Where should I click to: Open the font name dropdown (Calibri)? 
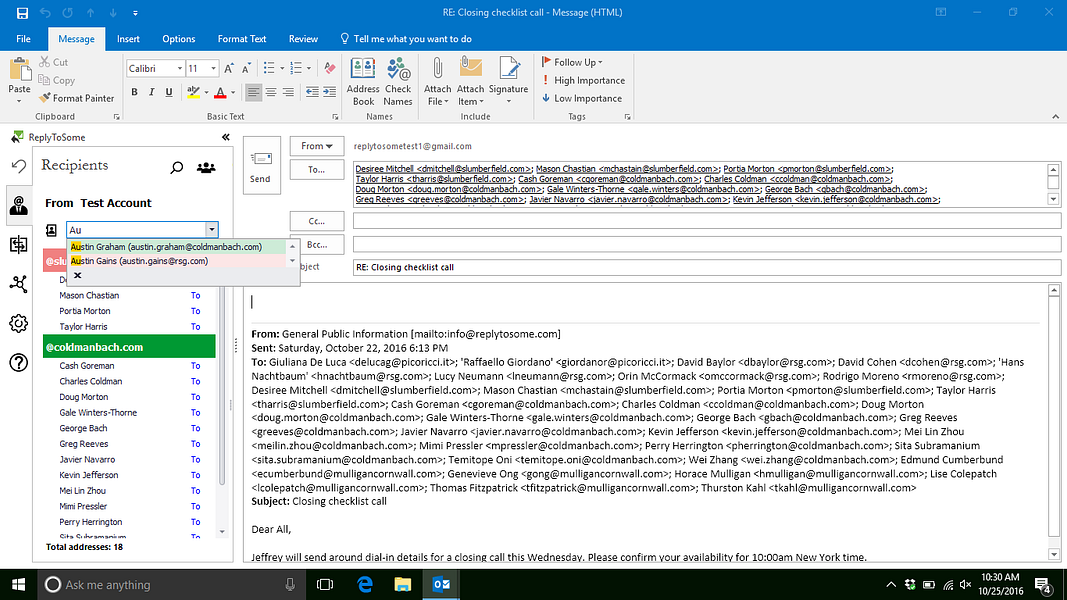coord(180,68)
